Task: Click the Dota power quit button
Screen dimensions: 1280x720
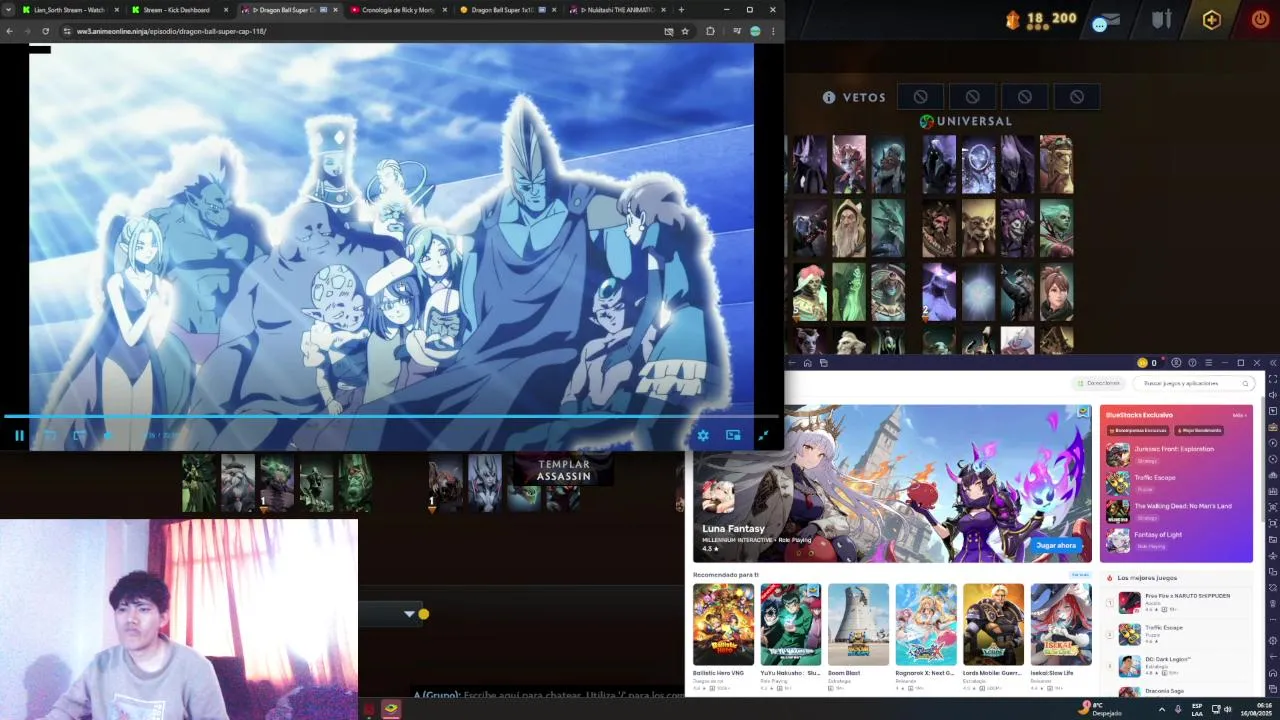Action: coord(1260,19)
